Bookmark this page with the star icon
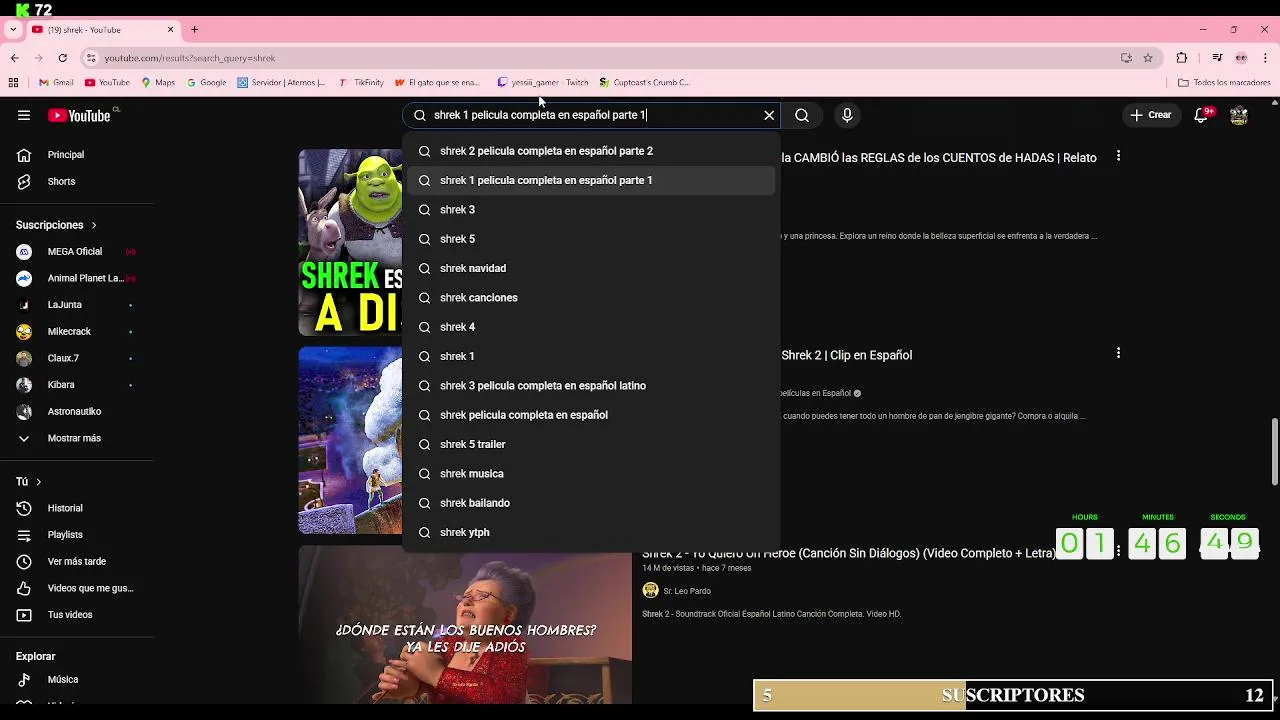Image resolution: width=1280 pixels, height=720 pixels. pos(1148,58)
